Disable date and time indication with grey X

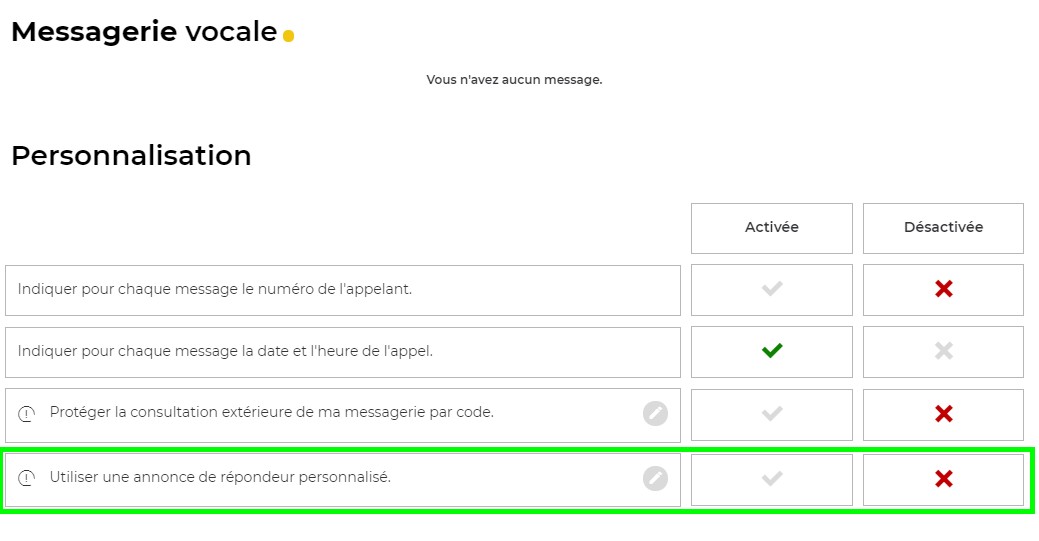(943, 351)
